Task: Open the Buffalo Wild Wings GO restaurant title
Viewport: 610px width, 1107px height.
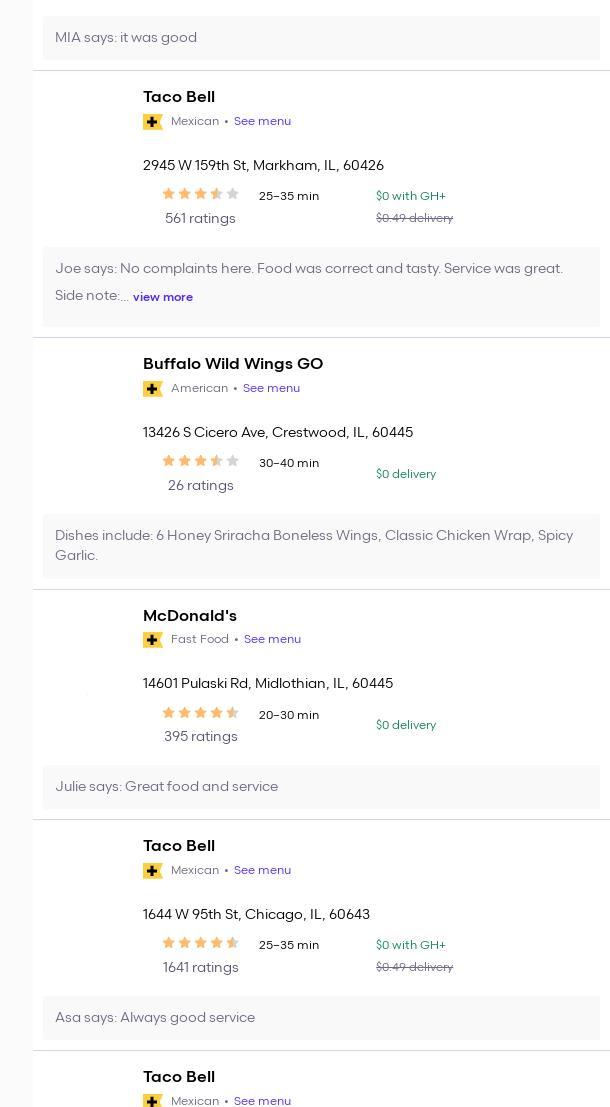Action: [233, 364]
